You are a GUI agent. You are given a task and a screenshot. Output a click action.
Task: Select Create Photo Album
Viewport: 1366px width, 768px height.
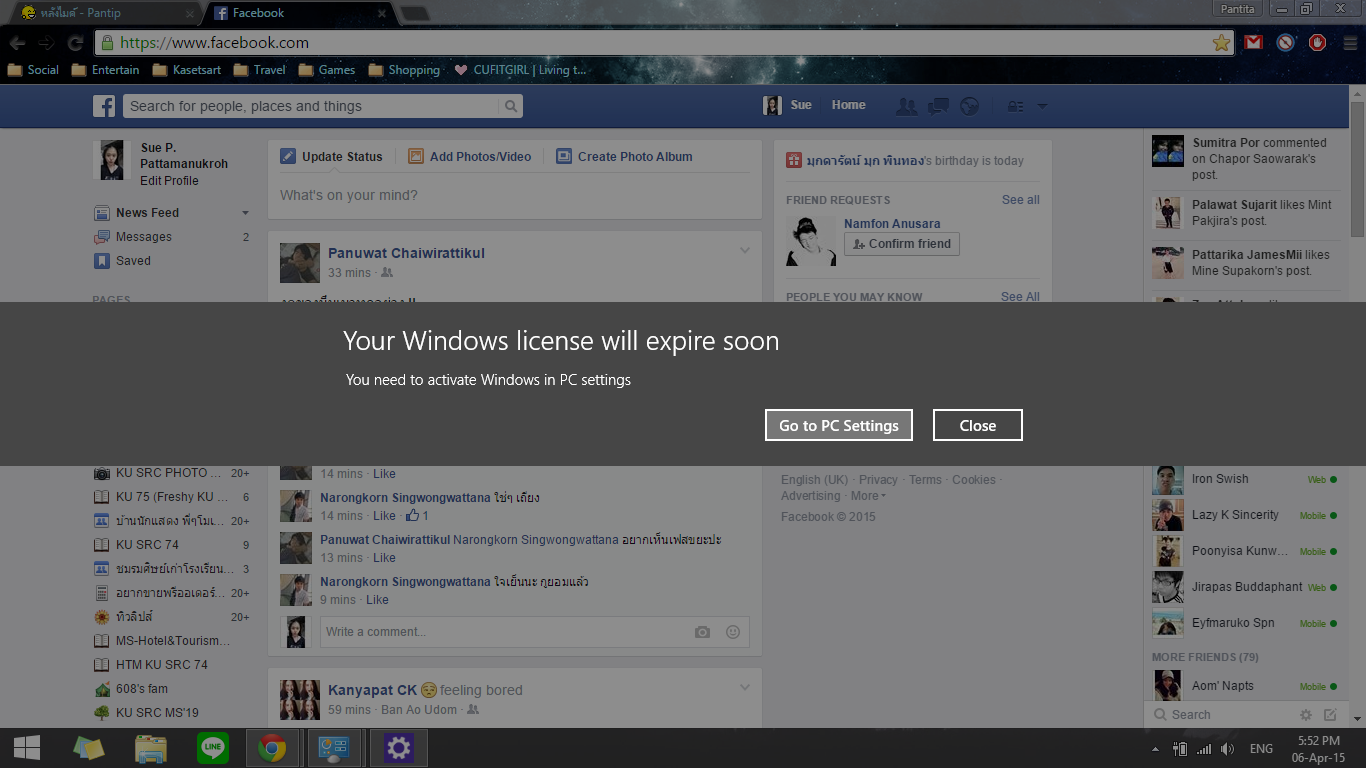[x=624, y=157]
